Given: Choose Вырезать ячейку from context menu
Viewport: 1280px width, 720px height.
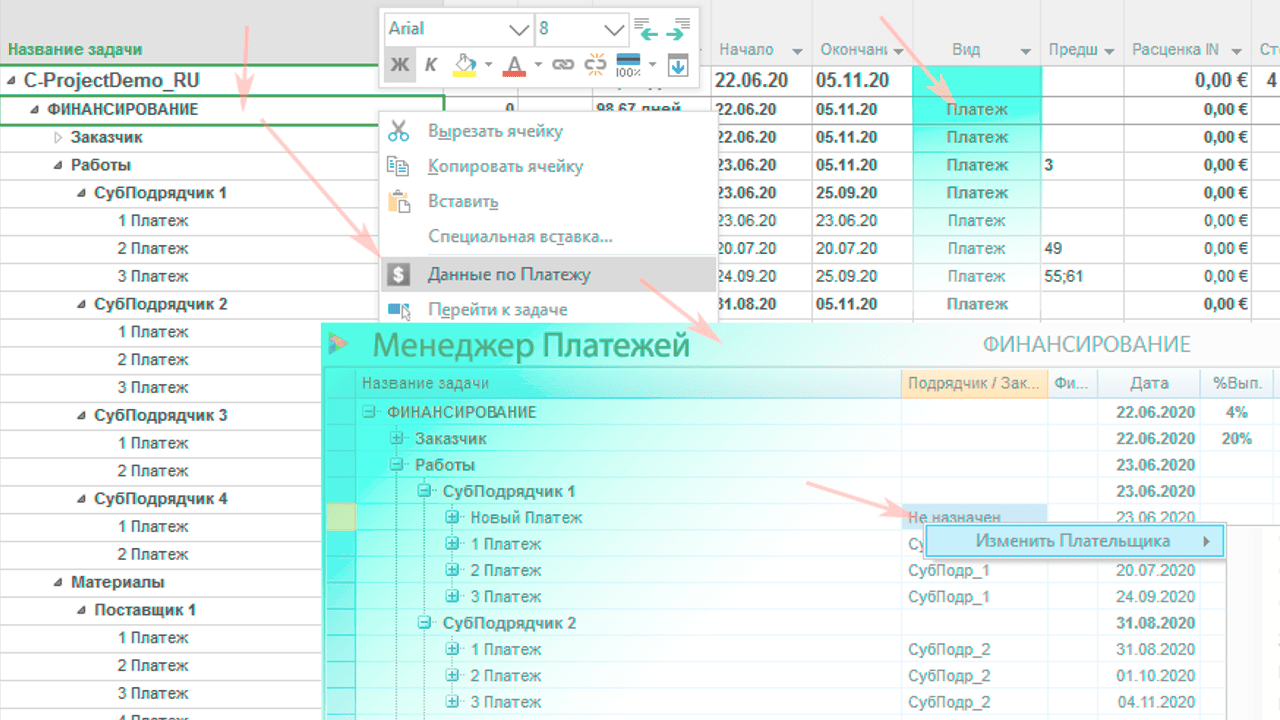Looking at the screenshot, I should 495,131.
